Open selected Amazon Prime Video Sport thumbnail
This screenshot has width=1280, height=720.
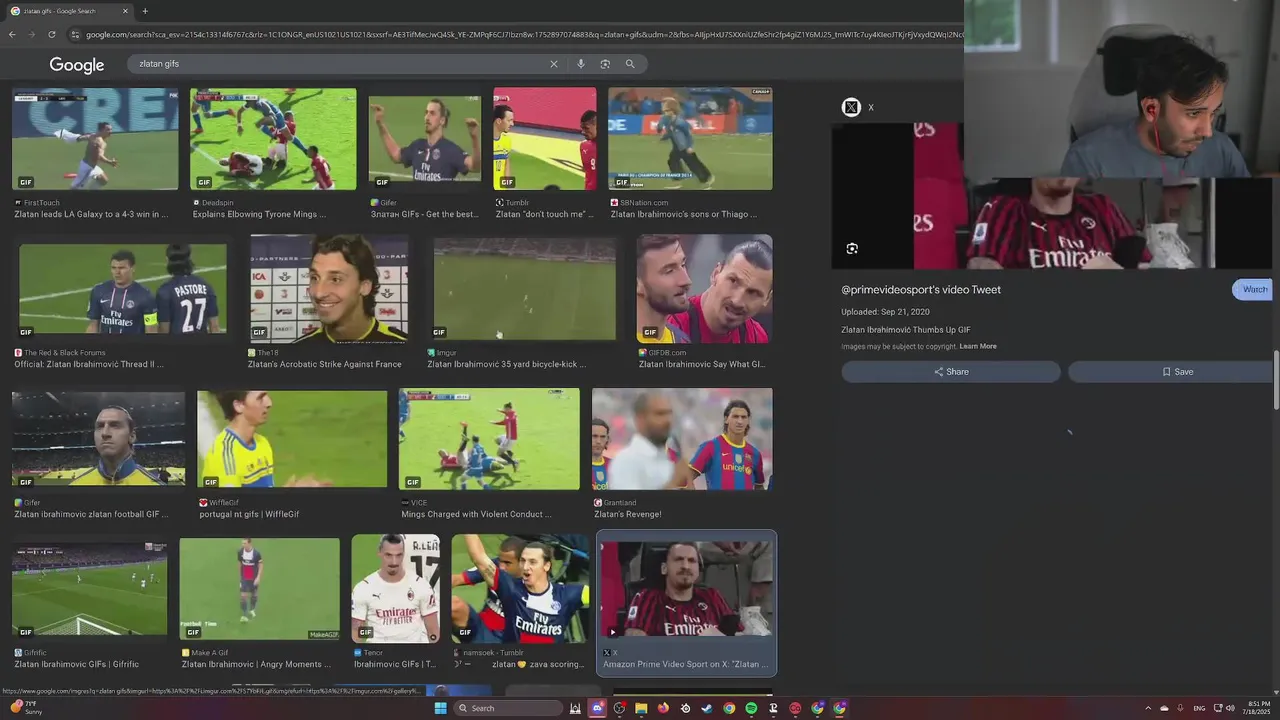(686, 589)
